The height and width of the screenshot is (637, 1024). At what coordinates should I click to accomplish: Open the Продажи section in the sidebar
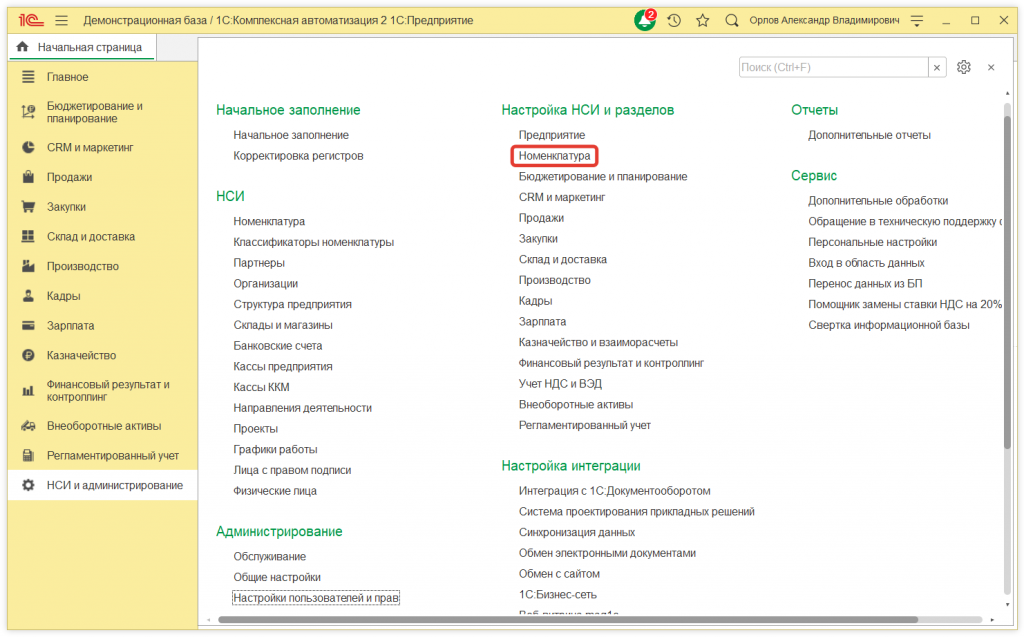[x=69, y=177]
